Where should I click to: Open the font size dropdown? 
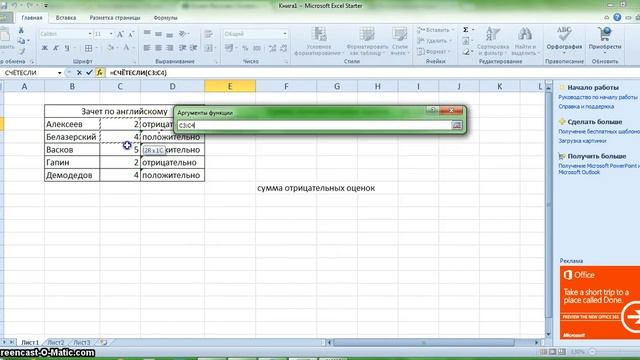pyautogui.click(x=111, y=34)
